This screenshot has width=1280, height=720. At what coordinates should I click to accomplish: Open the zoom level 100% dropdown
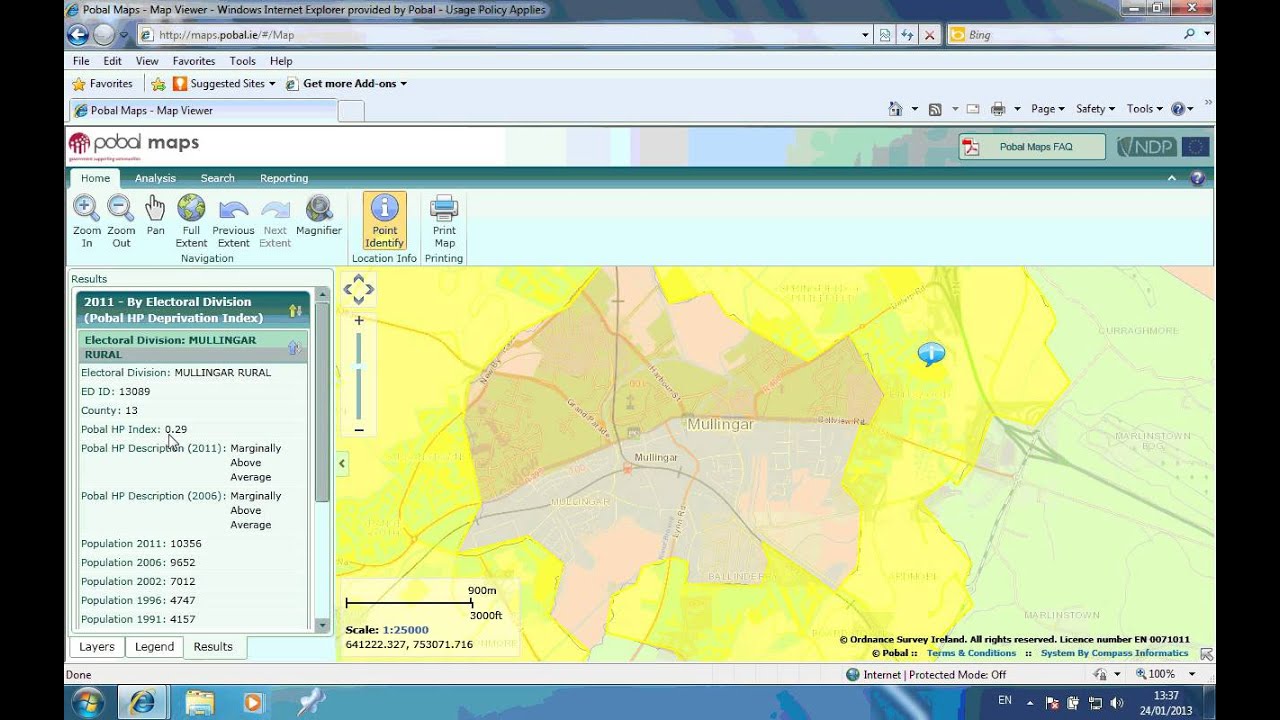coord(1192,675)
